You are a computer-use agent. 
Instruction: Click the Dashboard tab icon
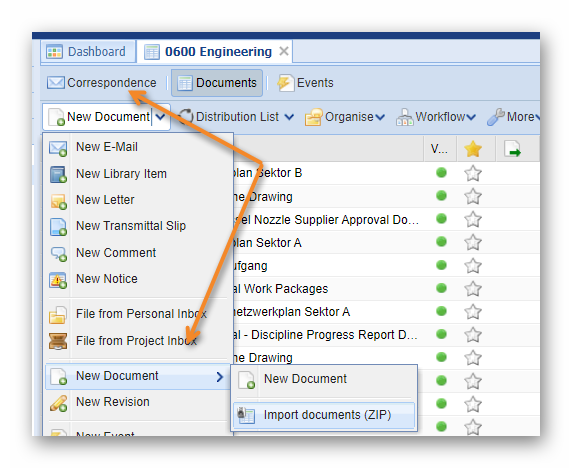point(54,51)
